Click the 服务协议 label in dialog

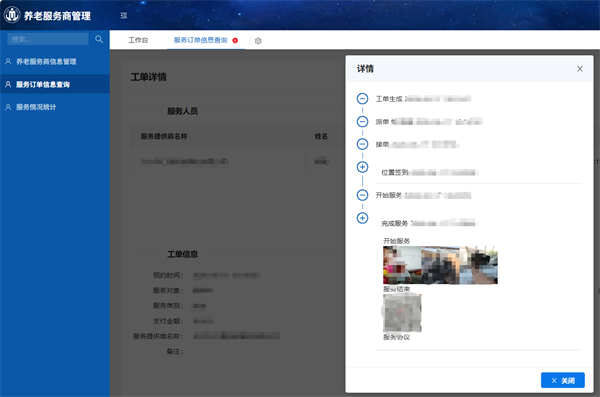point(397,337)
